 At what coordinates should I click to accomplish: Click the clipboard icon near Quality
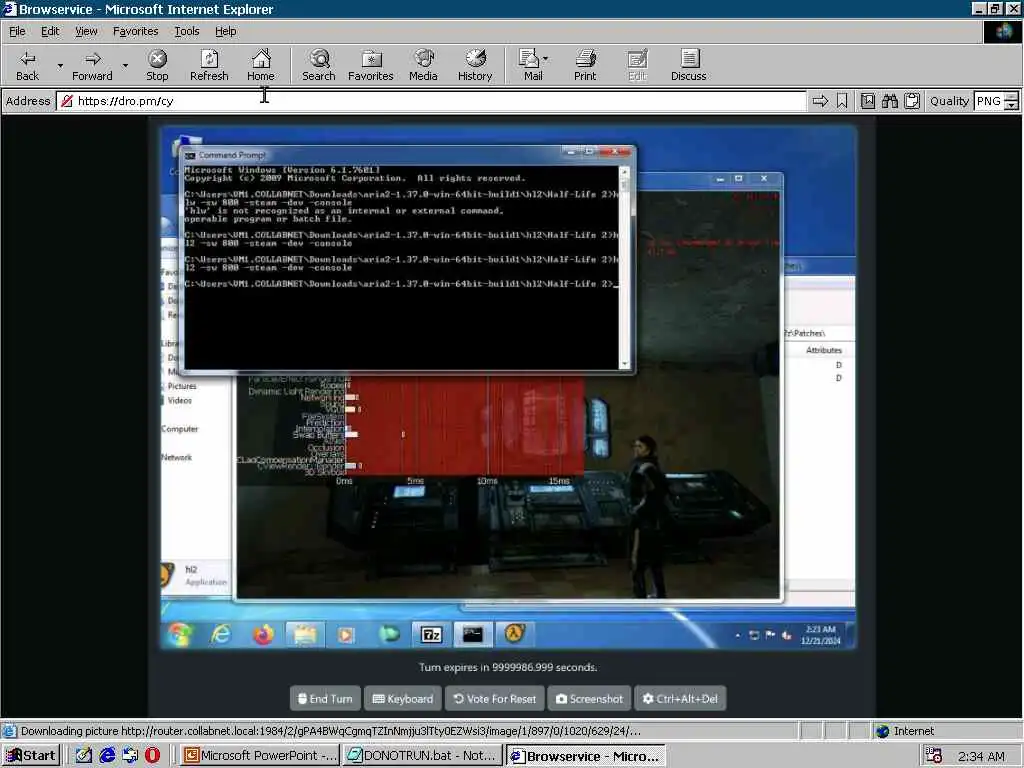click(912, 101)
